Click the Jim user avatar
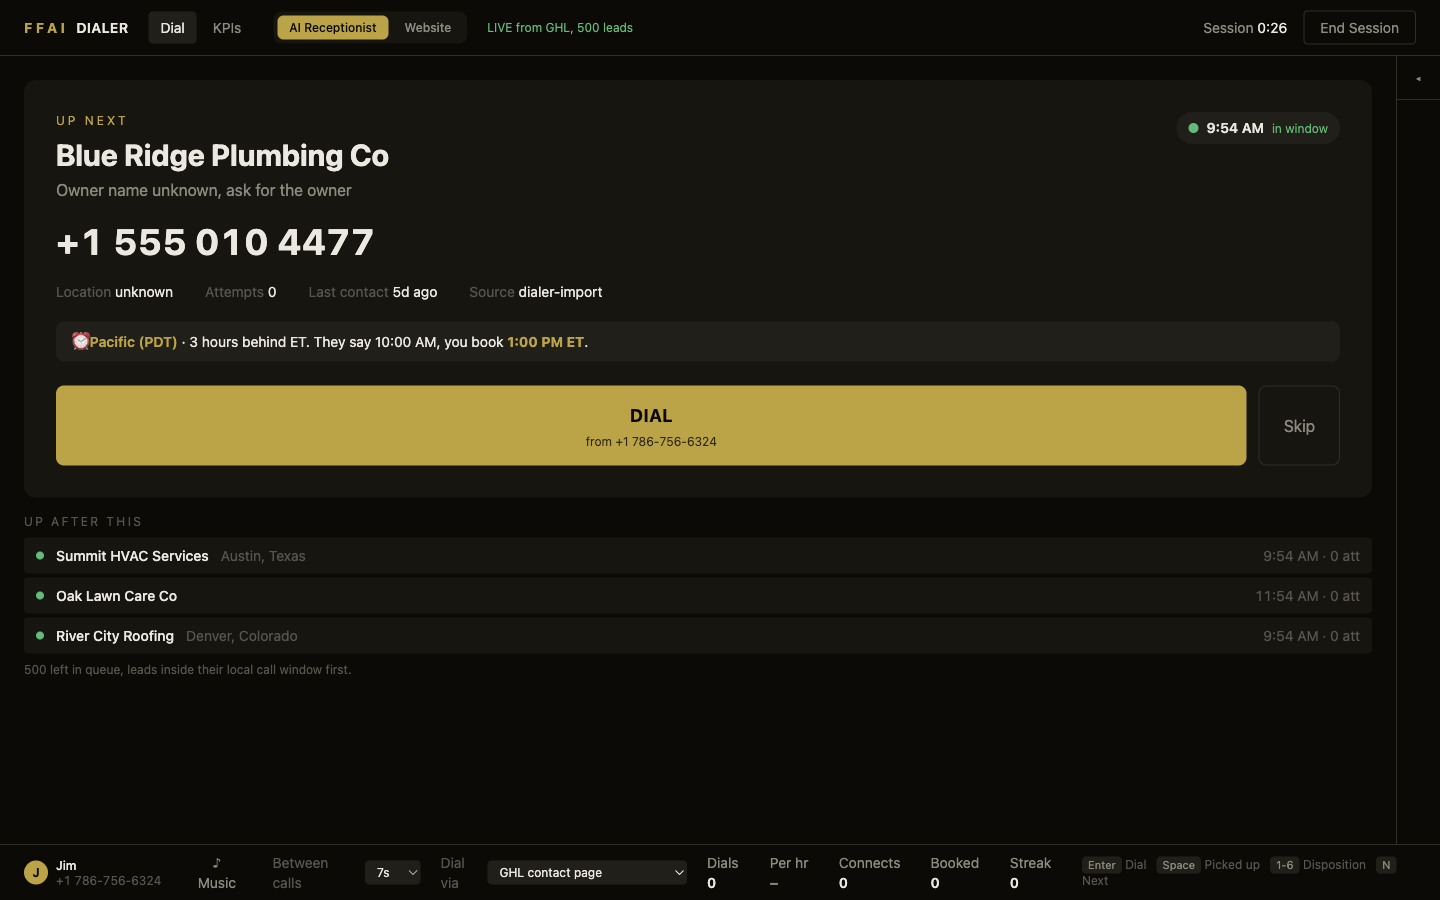The image size is (1440, 900). coord(36,873)
